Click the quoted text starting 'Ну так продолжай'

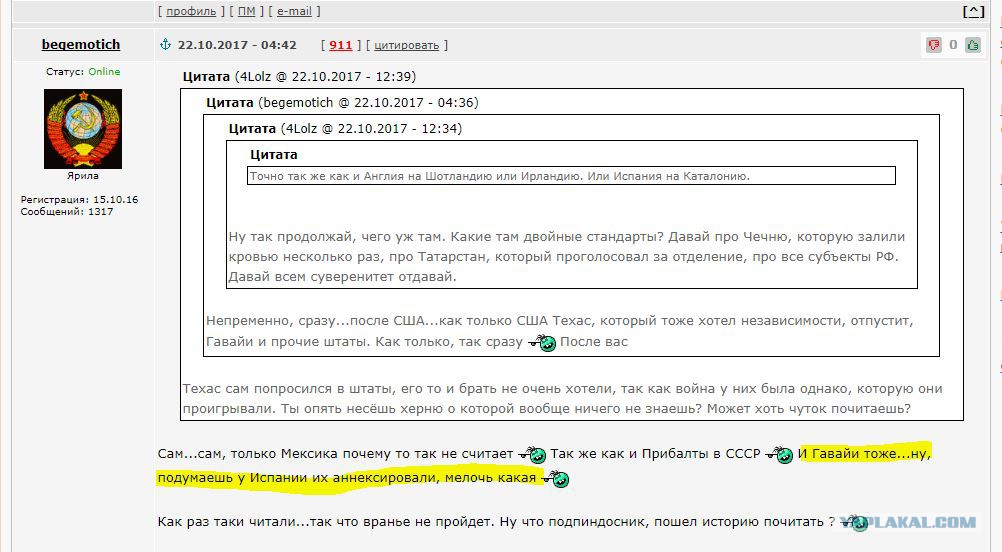[567, 257]
